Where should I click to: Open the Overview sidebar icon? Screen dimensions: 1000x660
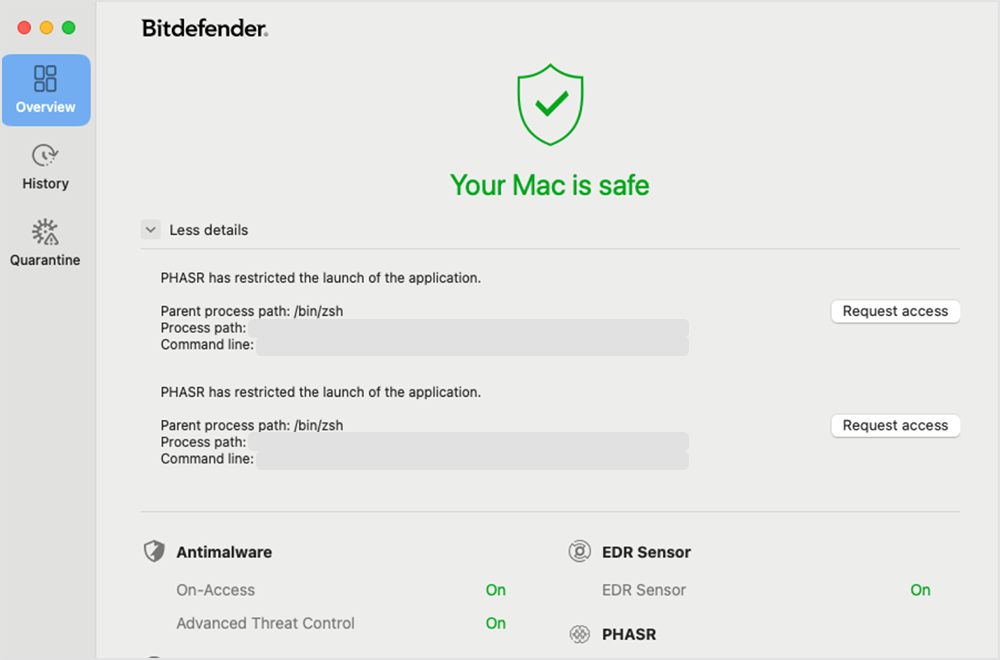[45, 79]
